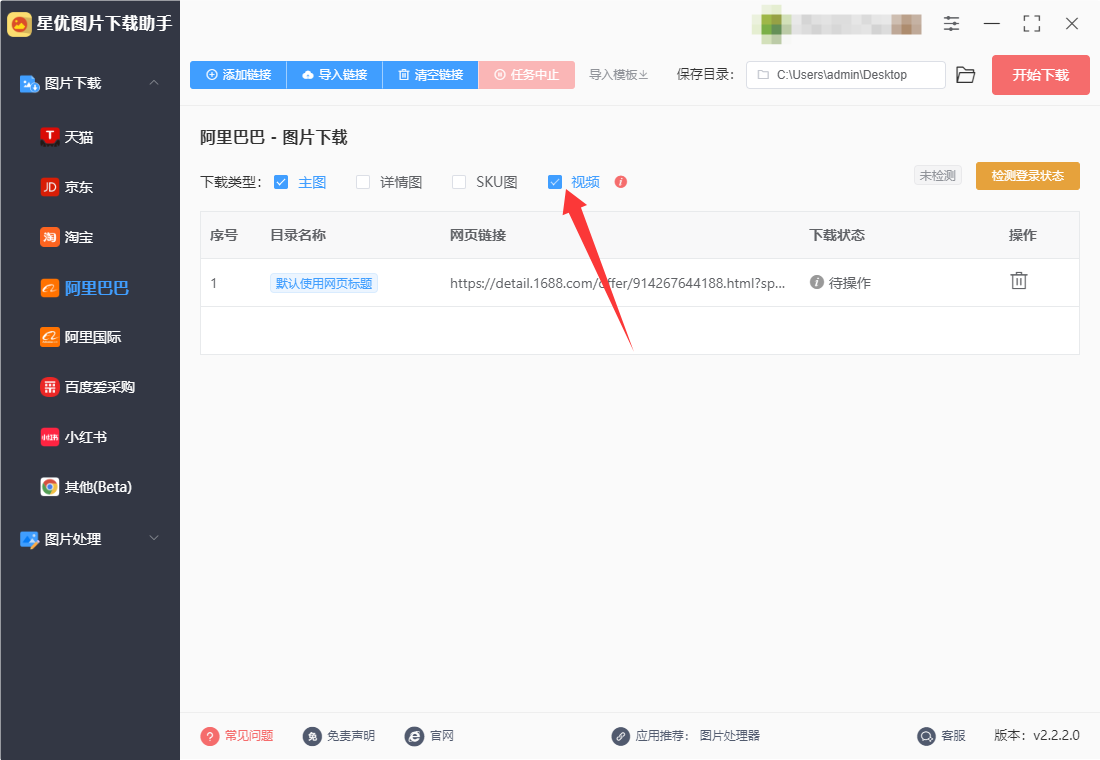Click the 待操作 status text in row 1

(x=850, y=283)
